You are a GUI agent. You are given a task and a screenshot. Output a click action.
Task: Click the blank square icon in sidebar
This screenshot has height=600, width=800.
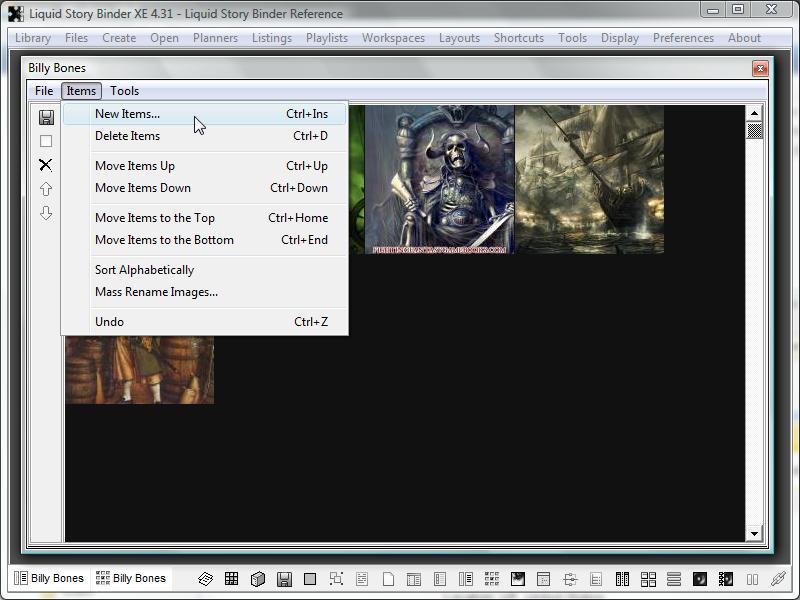tap(46, 141)
